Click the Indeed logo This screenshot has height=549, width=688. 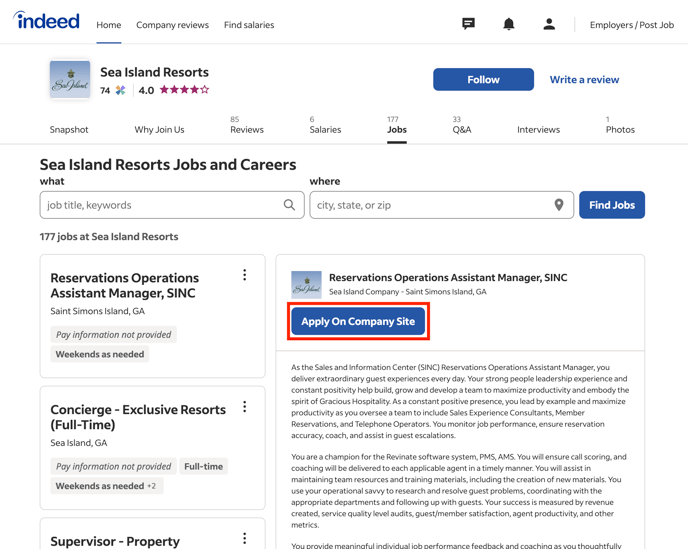[47, 21]
